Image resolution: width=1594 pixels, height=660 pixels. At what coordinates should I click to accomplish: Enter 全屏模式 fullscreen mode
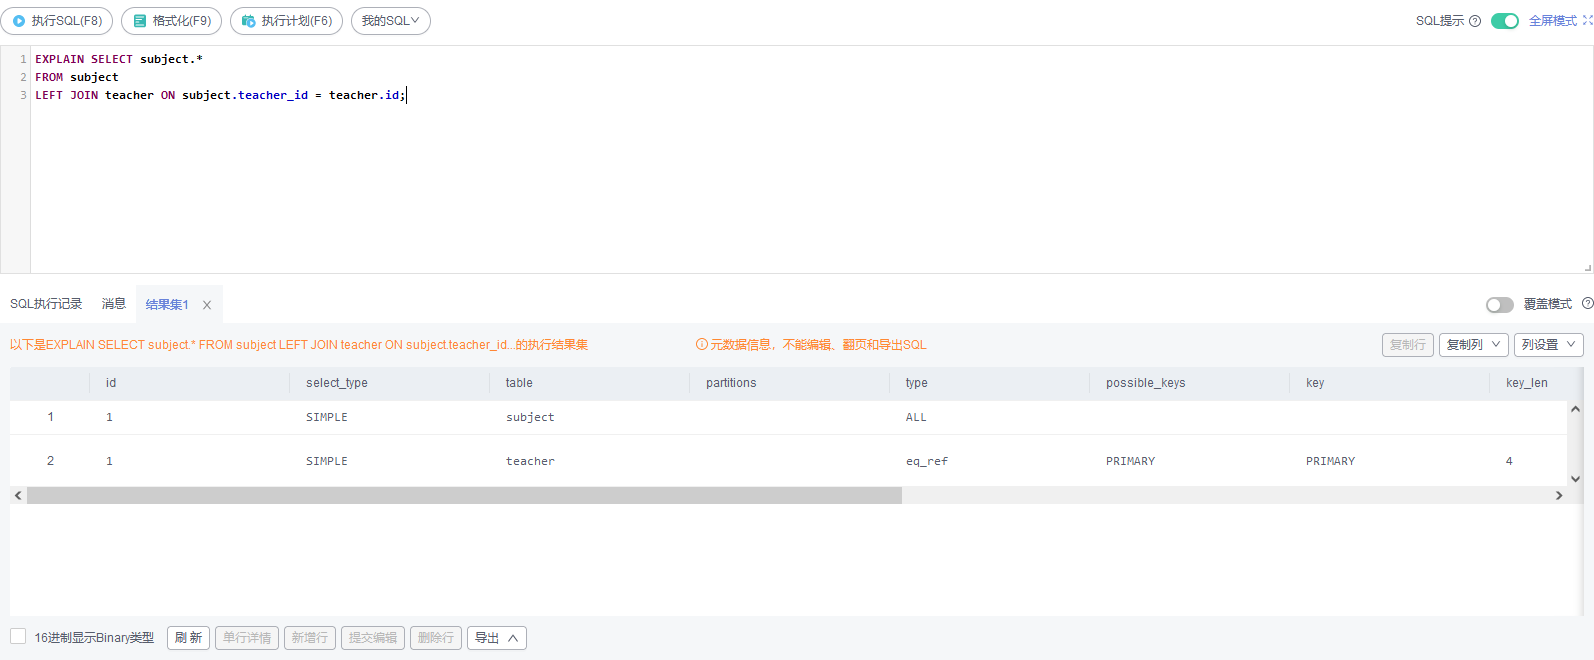(x=1560, y=21)
